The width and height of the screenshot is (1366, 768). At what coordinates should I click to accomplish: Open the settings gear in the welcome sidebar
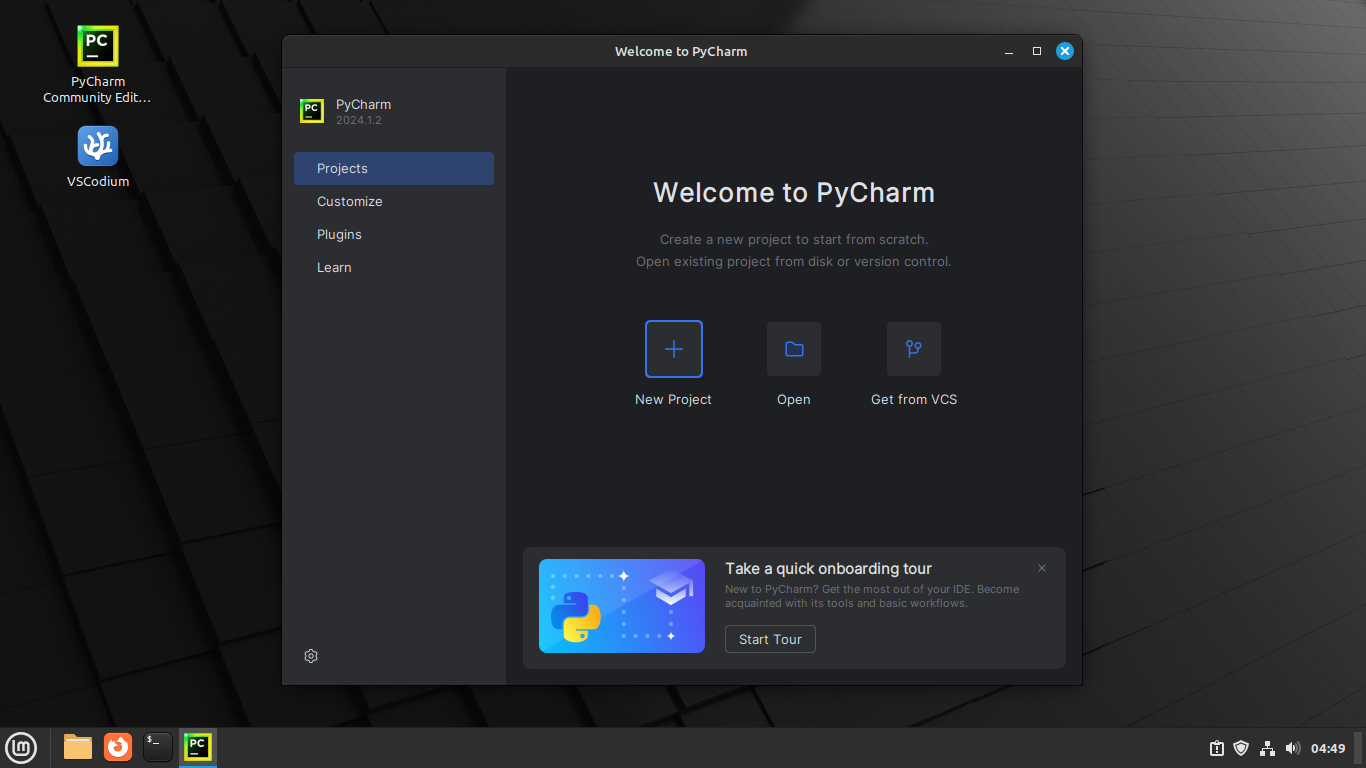pos(311,656)
